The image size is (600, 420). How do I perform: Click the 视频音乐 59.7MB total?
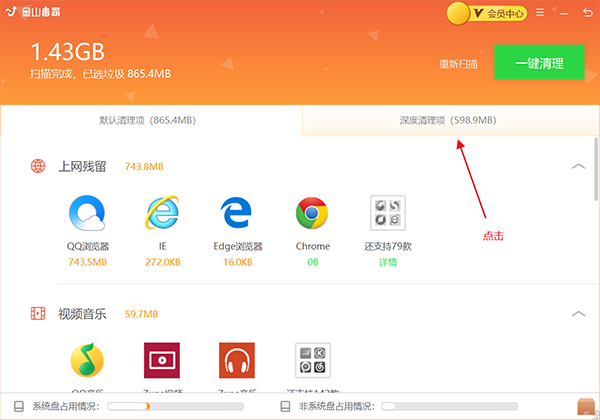tap(141, 314)
